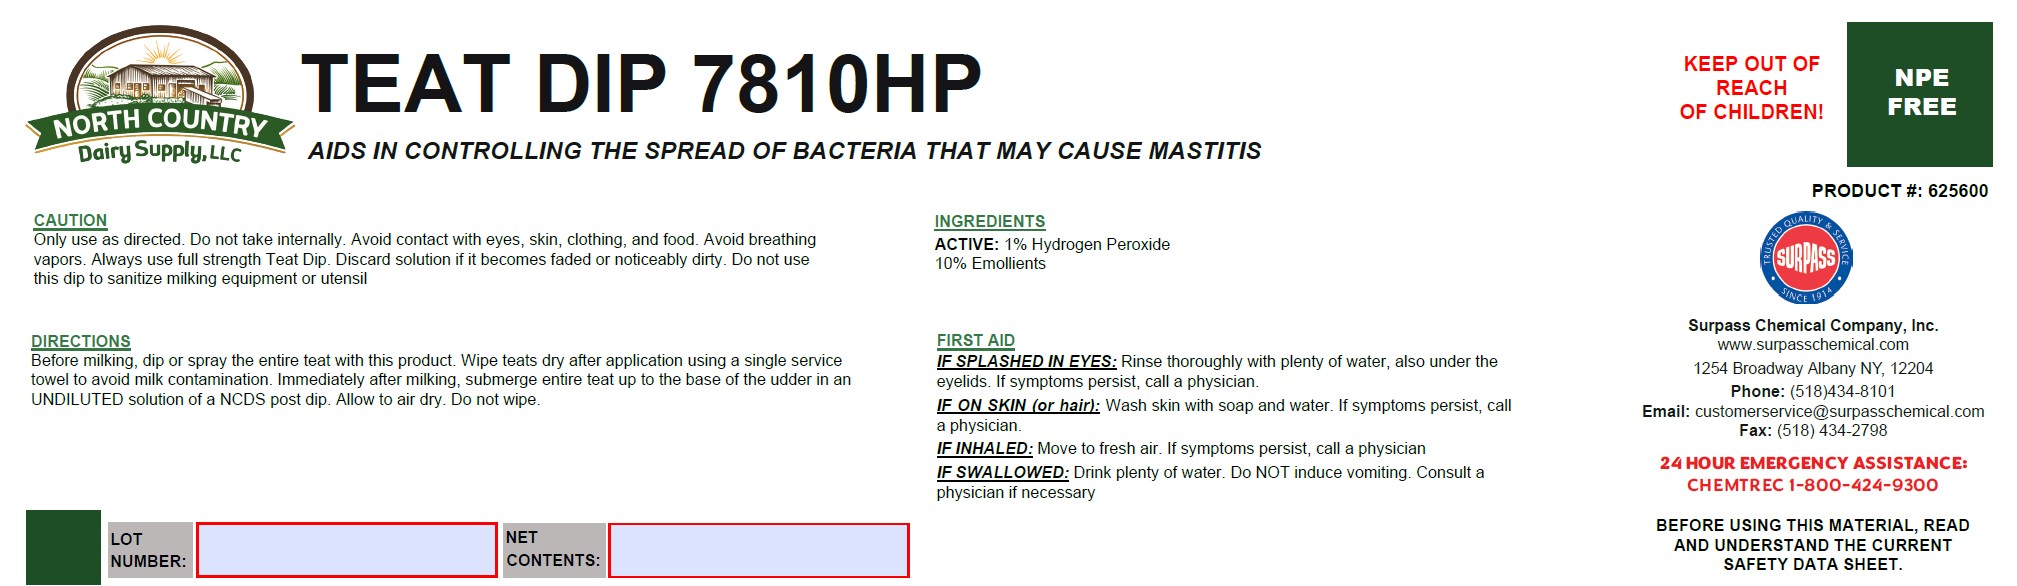Click the IF SWALLOWED first aid label
Image resolution: width=2017 pixels, height=586 pixels.
(x=1002, y=472)
